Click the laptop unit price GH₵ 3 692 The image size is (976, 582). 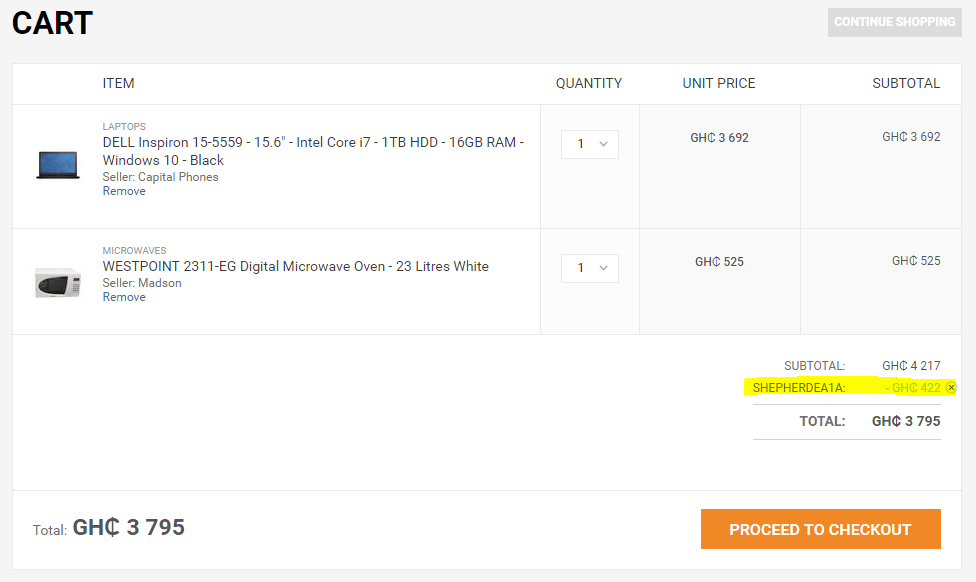pos(719,138)
